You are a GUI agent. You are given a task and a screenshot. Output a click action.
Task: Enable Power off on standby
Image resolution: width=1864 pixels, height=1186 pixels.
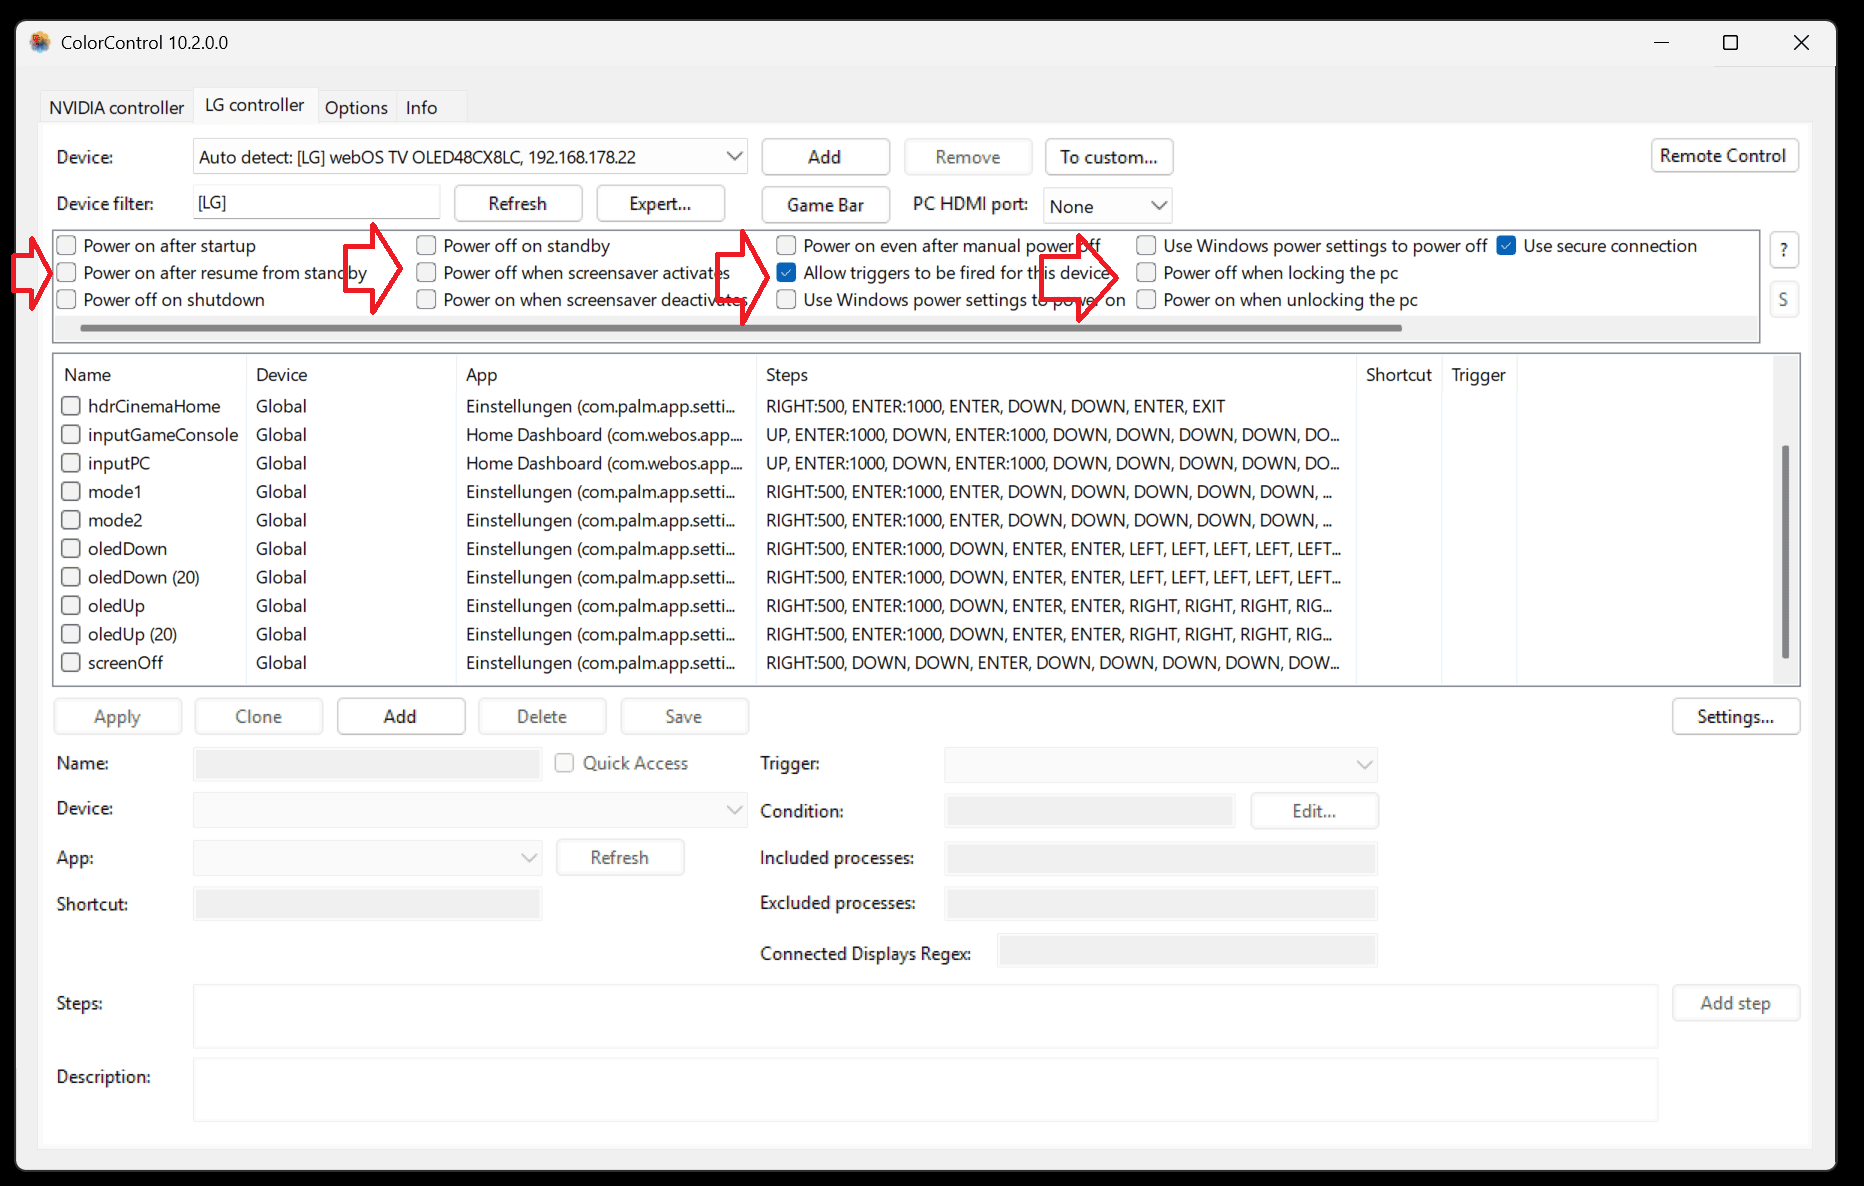point(427,245)
